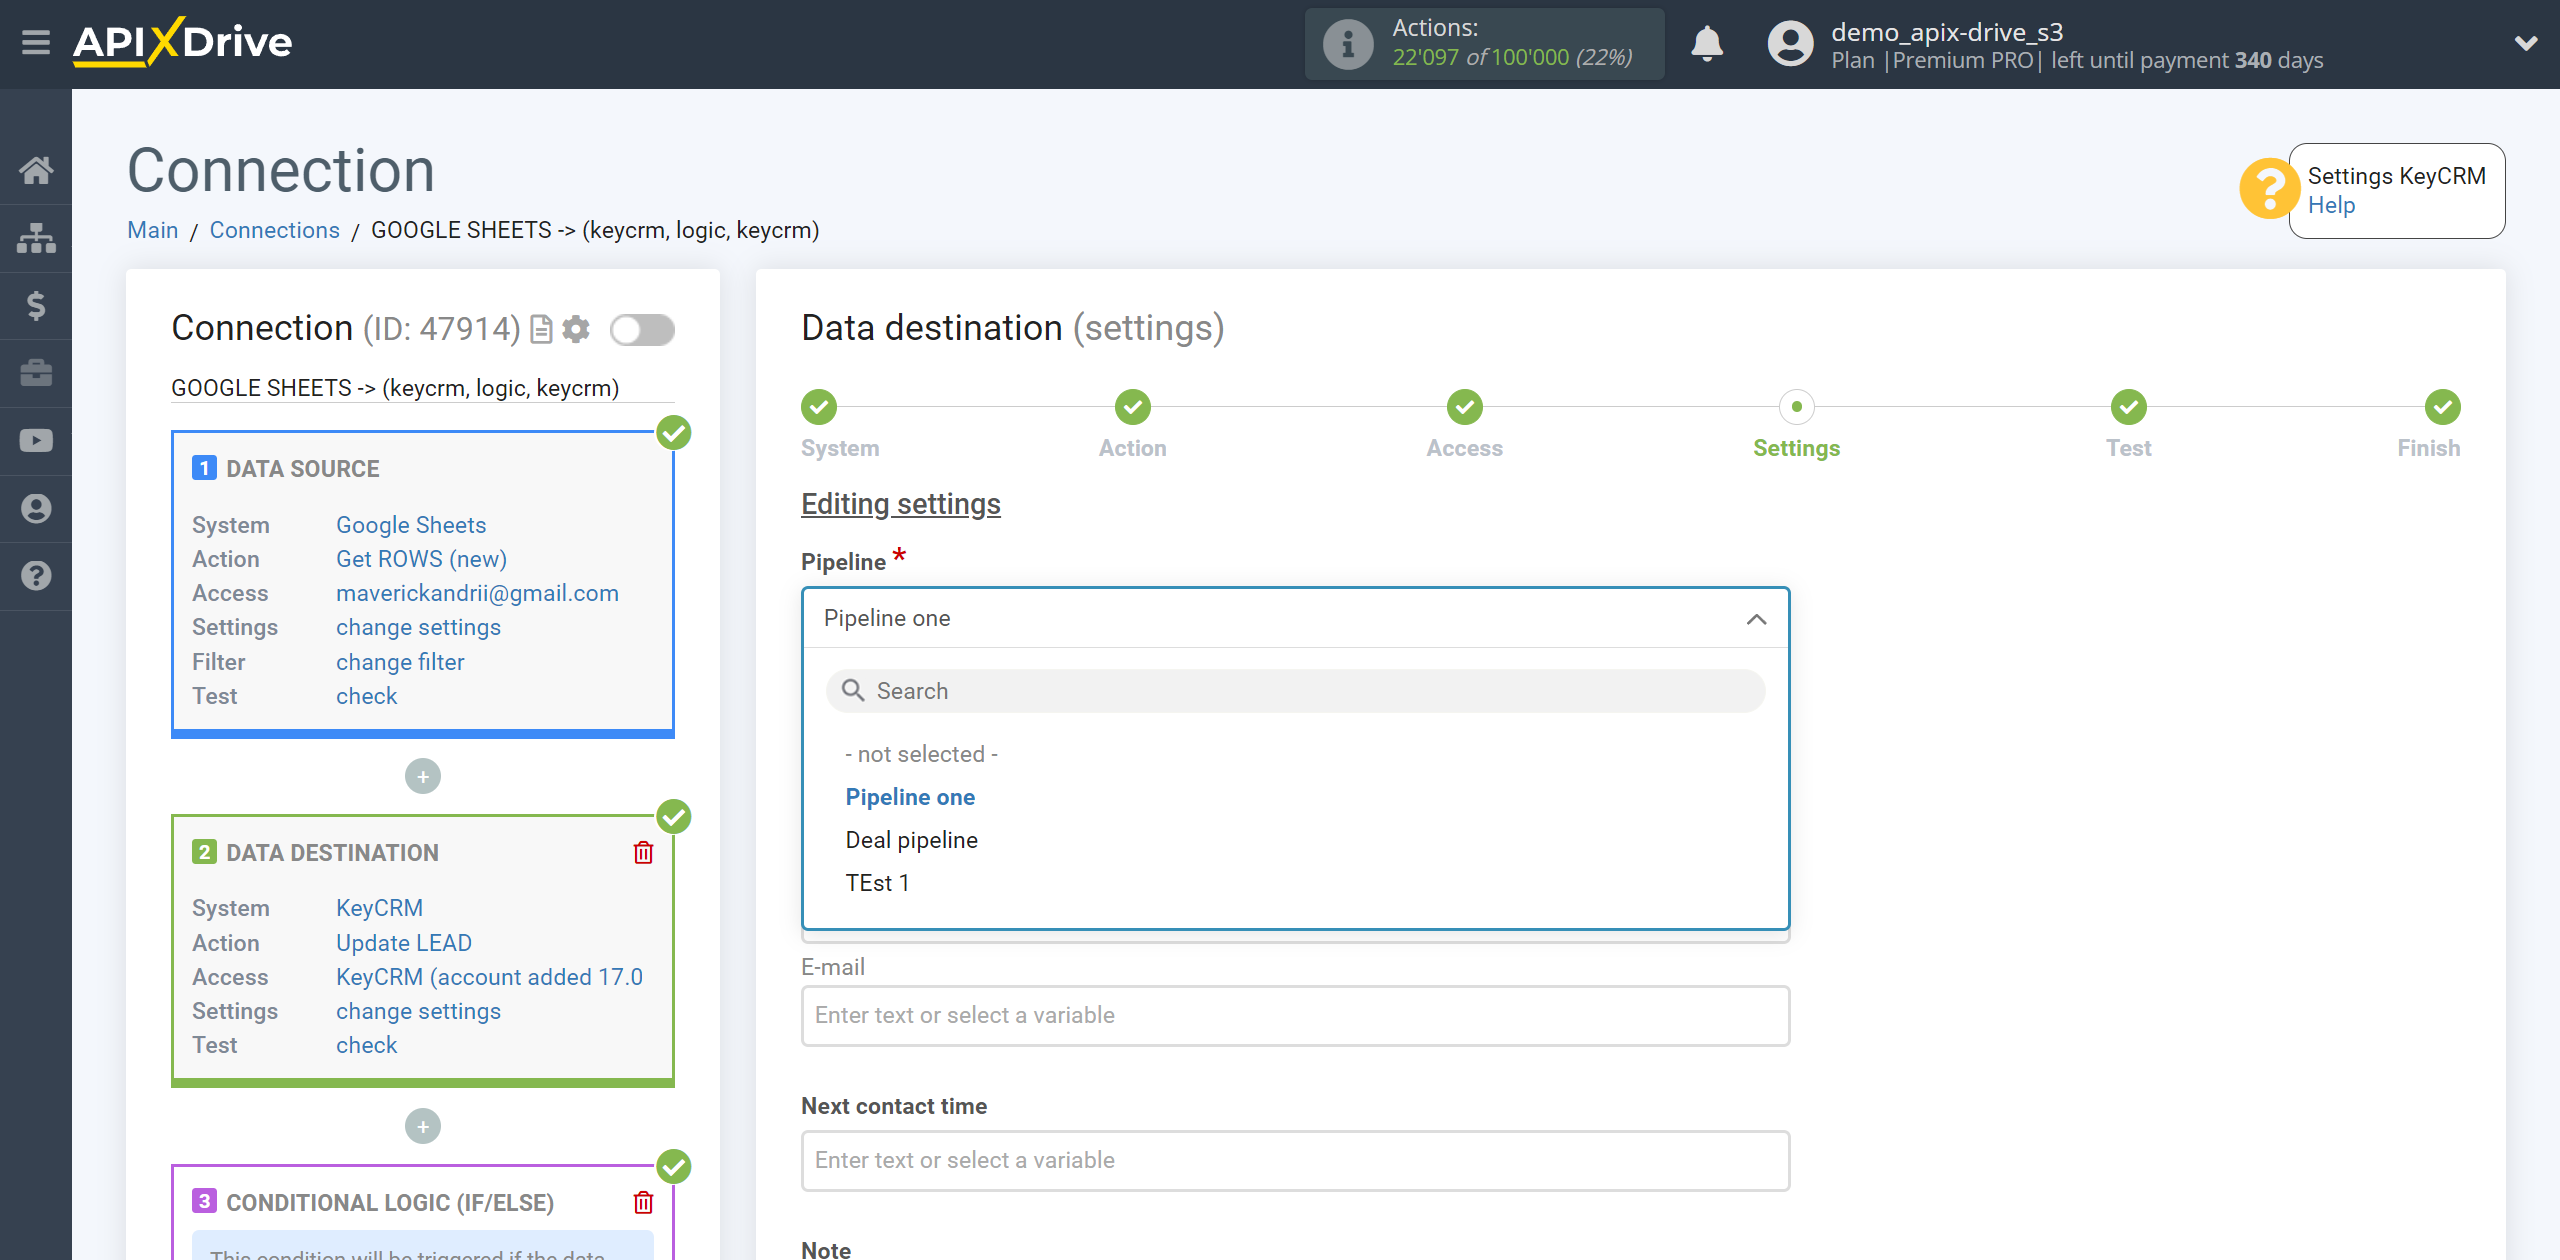Image resolution: width=2560 pixels, height=1260 pixels.
Task: Open the 'KeyCRM (account added' access link
Action: (489, 977)
